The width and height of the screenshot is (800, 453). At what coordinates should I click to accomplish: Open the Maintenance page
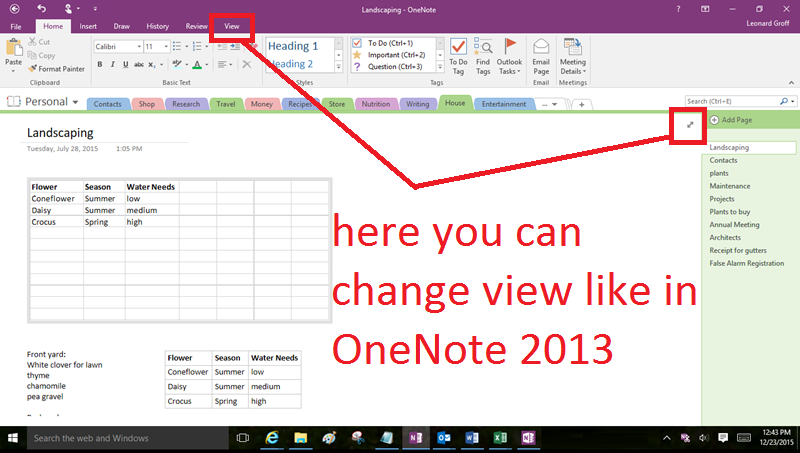coord(730,186)
